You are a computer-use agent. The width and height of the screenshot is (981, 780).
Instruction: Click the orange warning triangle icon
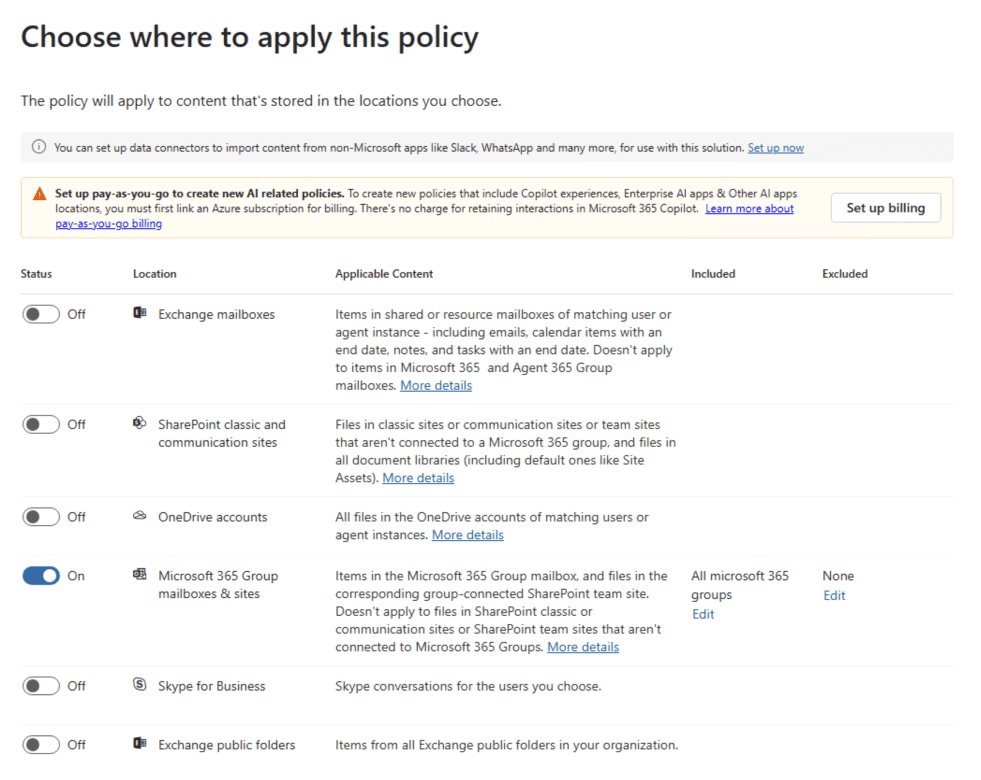point(39,194)
